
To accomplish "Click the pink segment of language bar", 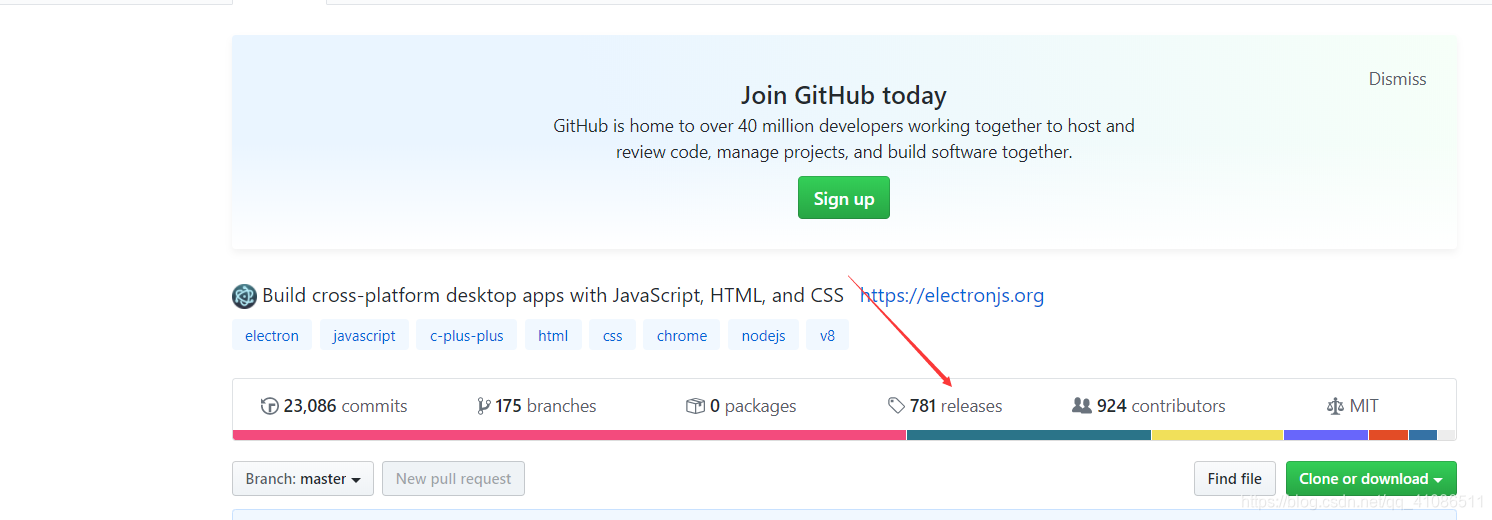I will point(569,435).
